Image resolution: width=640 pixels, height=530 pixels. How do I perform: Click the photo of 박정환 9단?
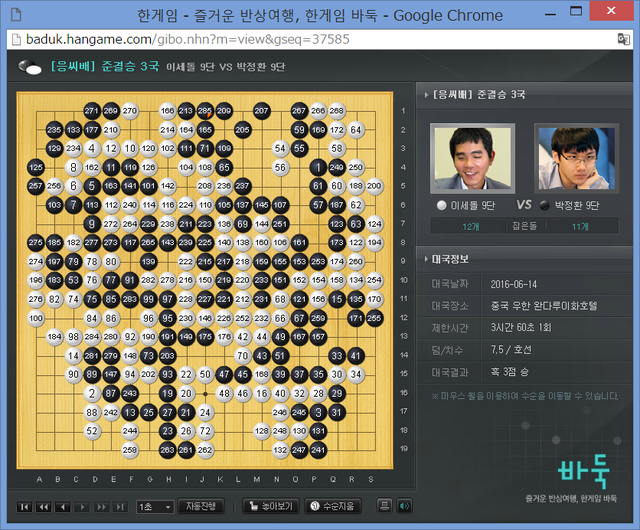pyautogui.click(x=576, y=158)
